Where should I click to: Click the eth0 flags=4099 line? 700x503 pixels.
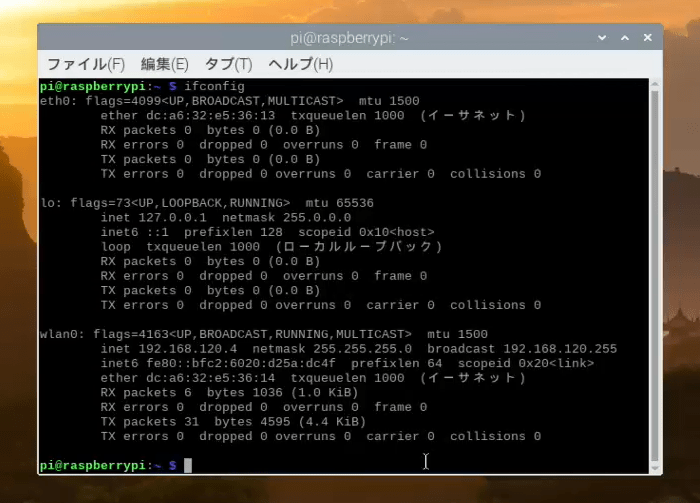229,101
